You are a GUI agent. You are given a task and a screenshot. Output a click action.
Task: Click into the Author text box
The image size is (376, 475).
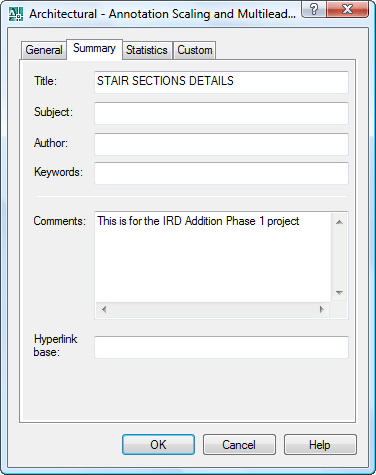tap(221, 144)
